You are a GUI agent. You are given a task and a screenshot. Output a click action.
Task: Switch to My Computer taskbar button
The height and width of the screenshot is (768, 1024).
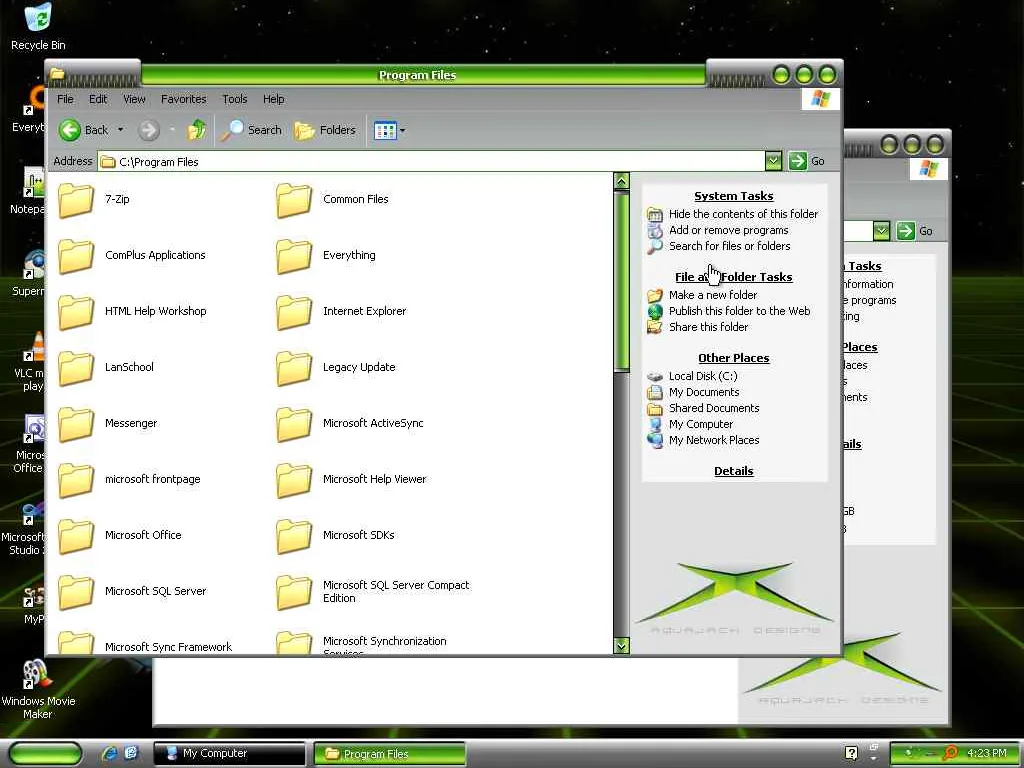point(229,754)
